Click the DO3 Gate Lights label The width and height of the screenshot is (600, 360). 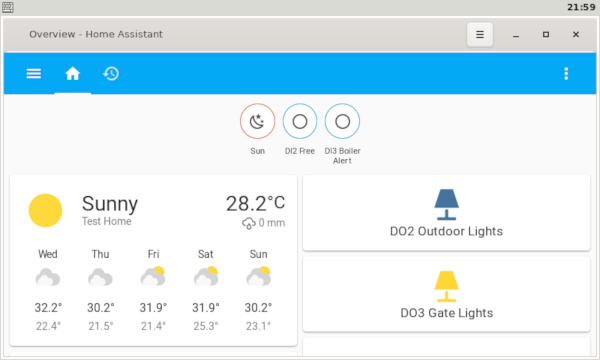tap(447, 313)
